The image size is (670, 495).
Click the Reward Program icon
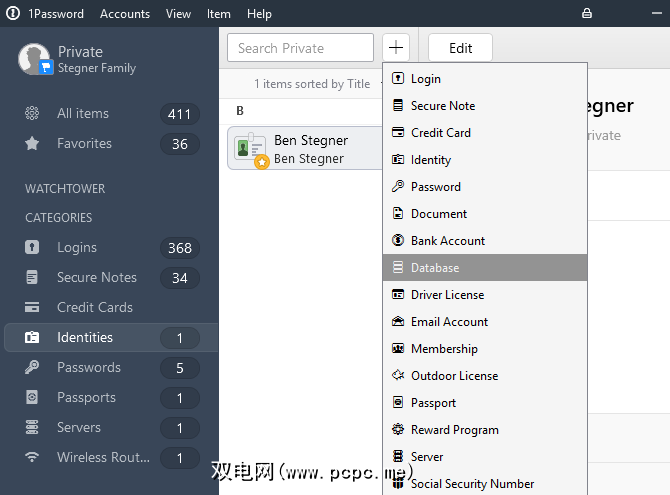coord(398,429)
